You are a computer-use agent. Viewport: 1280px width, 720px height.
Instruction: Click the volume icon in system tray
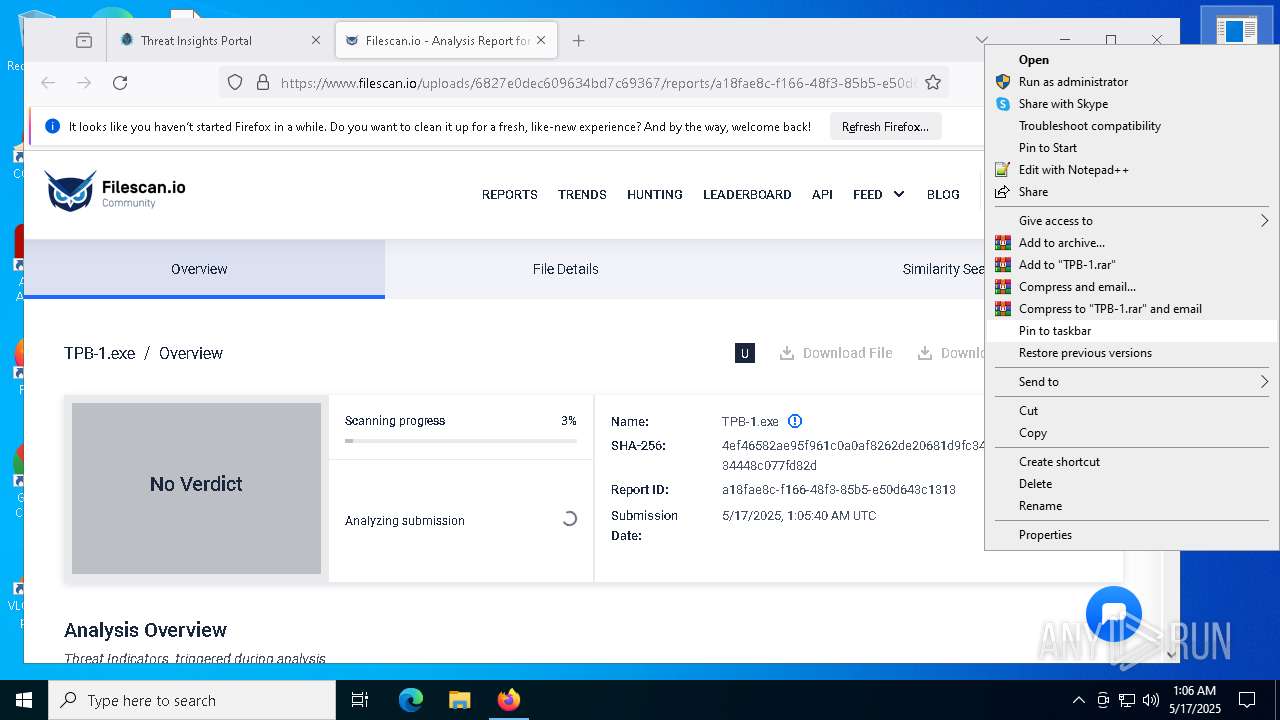[x=1151, y=700]
